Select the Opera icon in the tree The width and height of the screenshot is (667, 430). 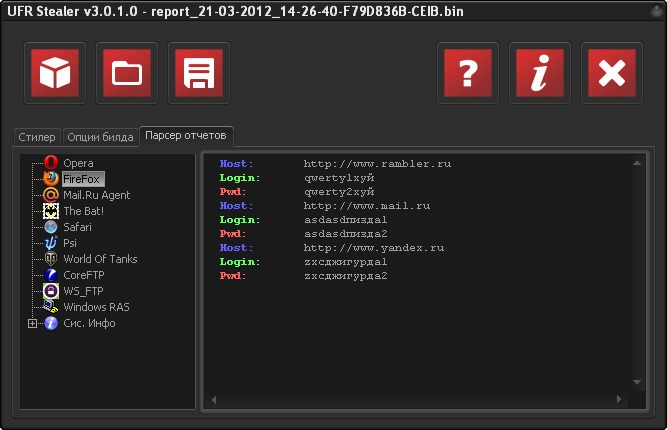point(51,163)
